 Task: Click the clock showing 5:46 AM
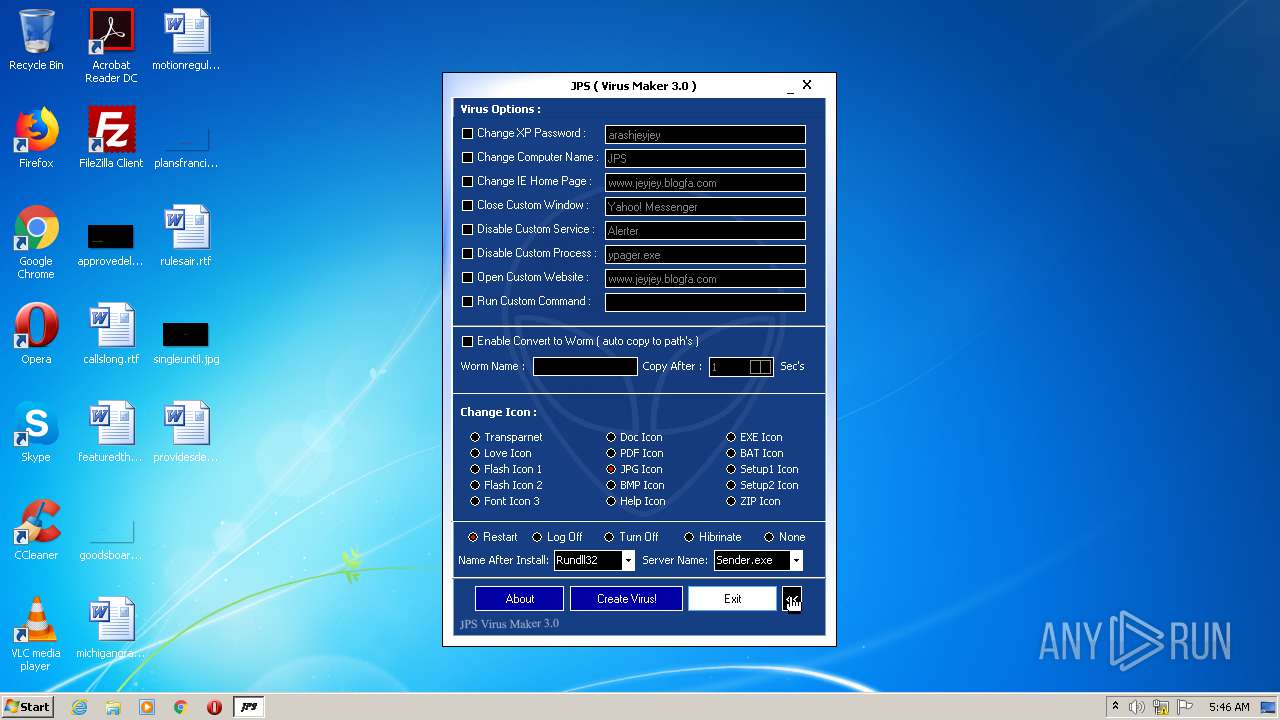click(1228, 707)
